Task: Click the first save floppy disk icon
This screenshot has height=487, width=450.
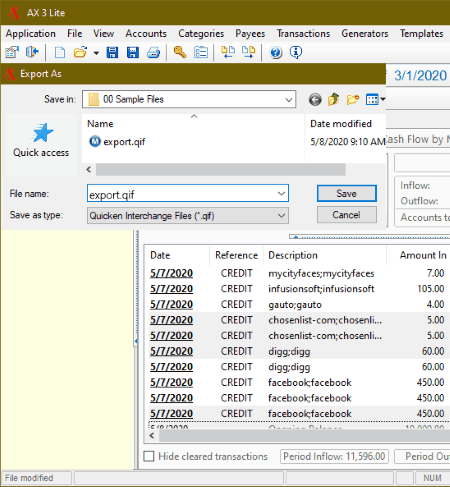Action: click(x=112, y=52)
